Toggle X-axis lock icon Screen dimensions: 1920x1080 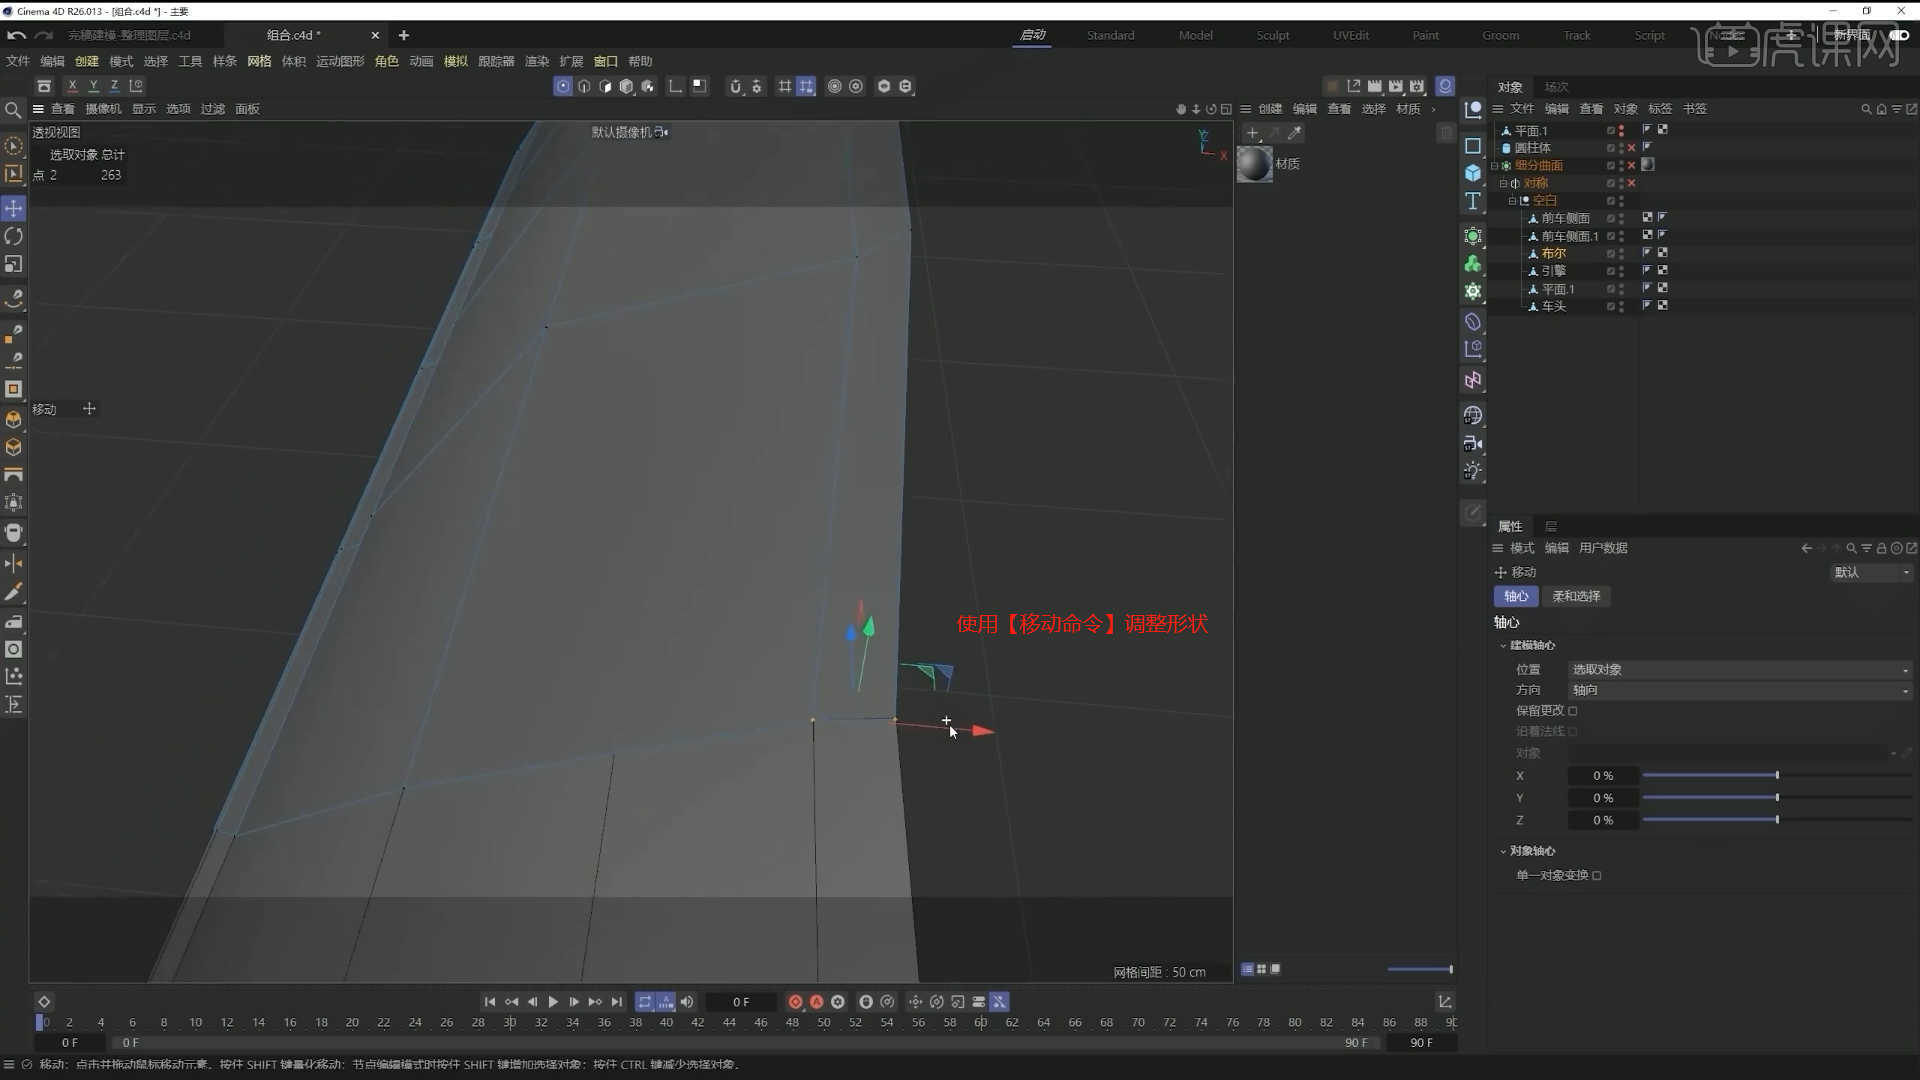pyautogui.click(x=72, y=86)
